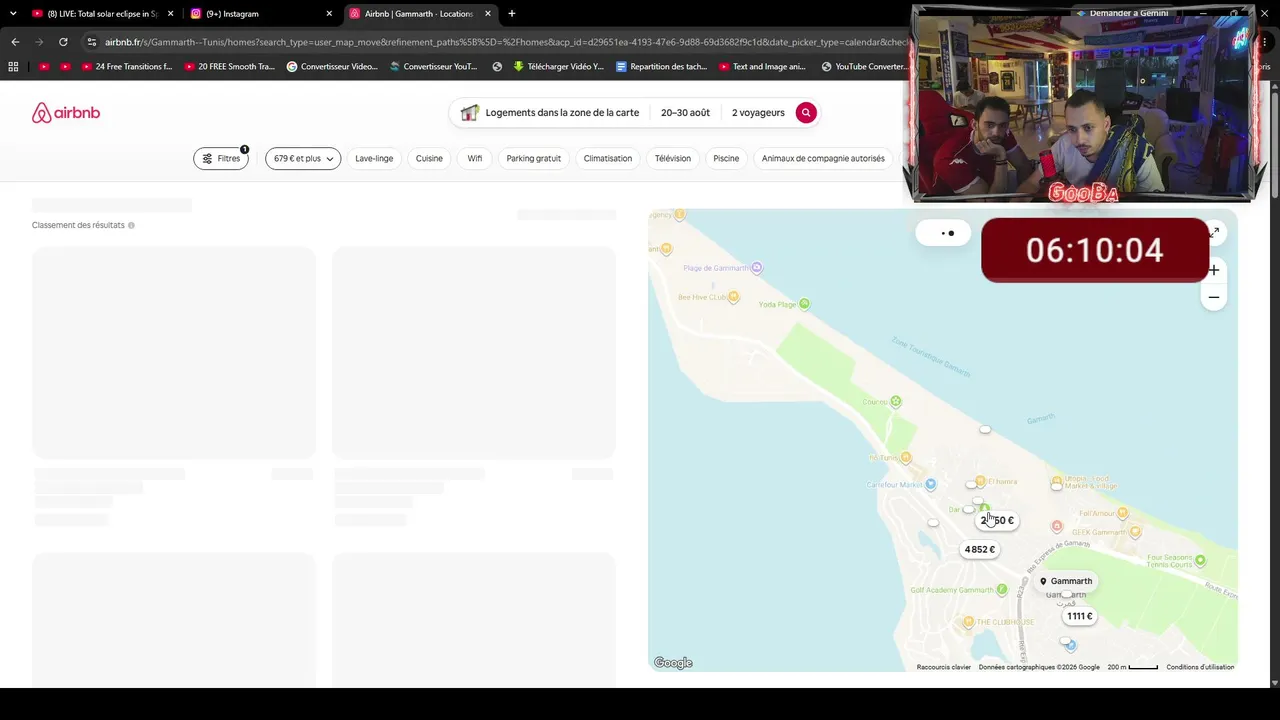Screen dimensions: 1280x720
Task: Toggle the Parking gratuit filter chip
Action: (533, 158)
